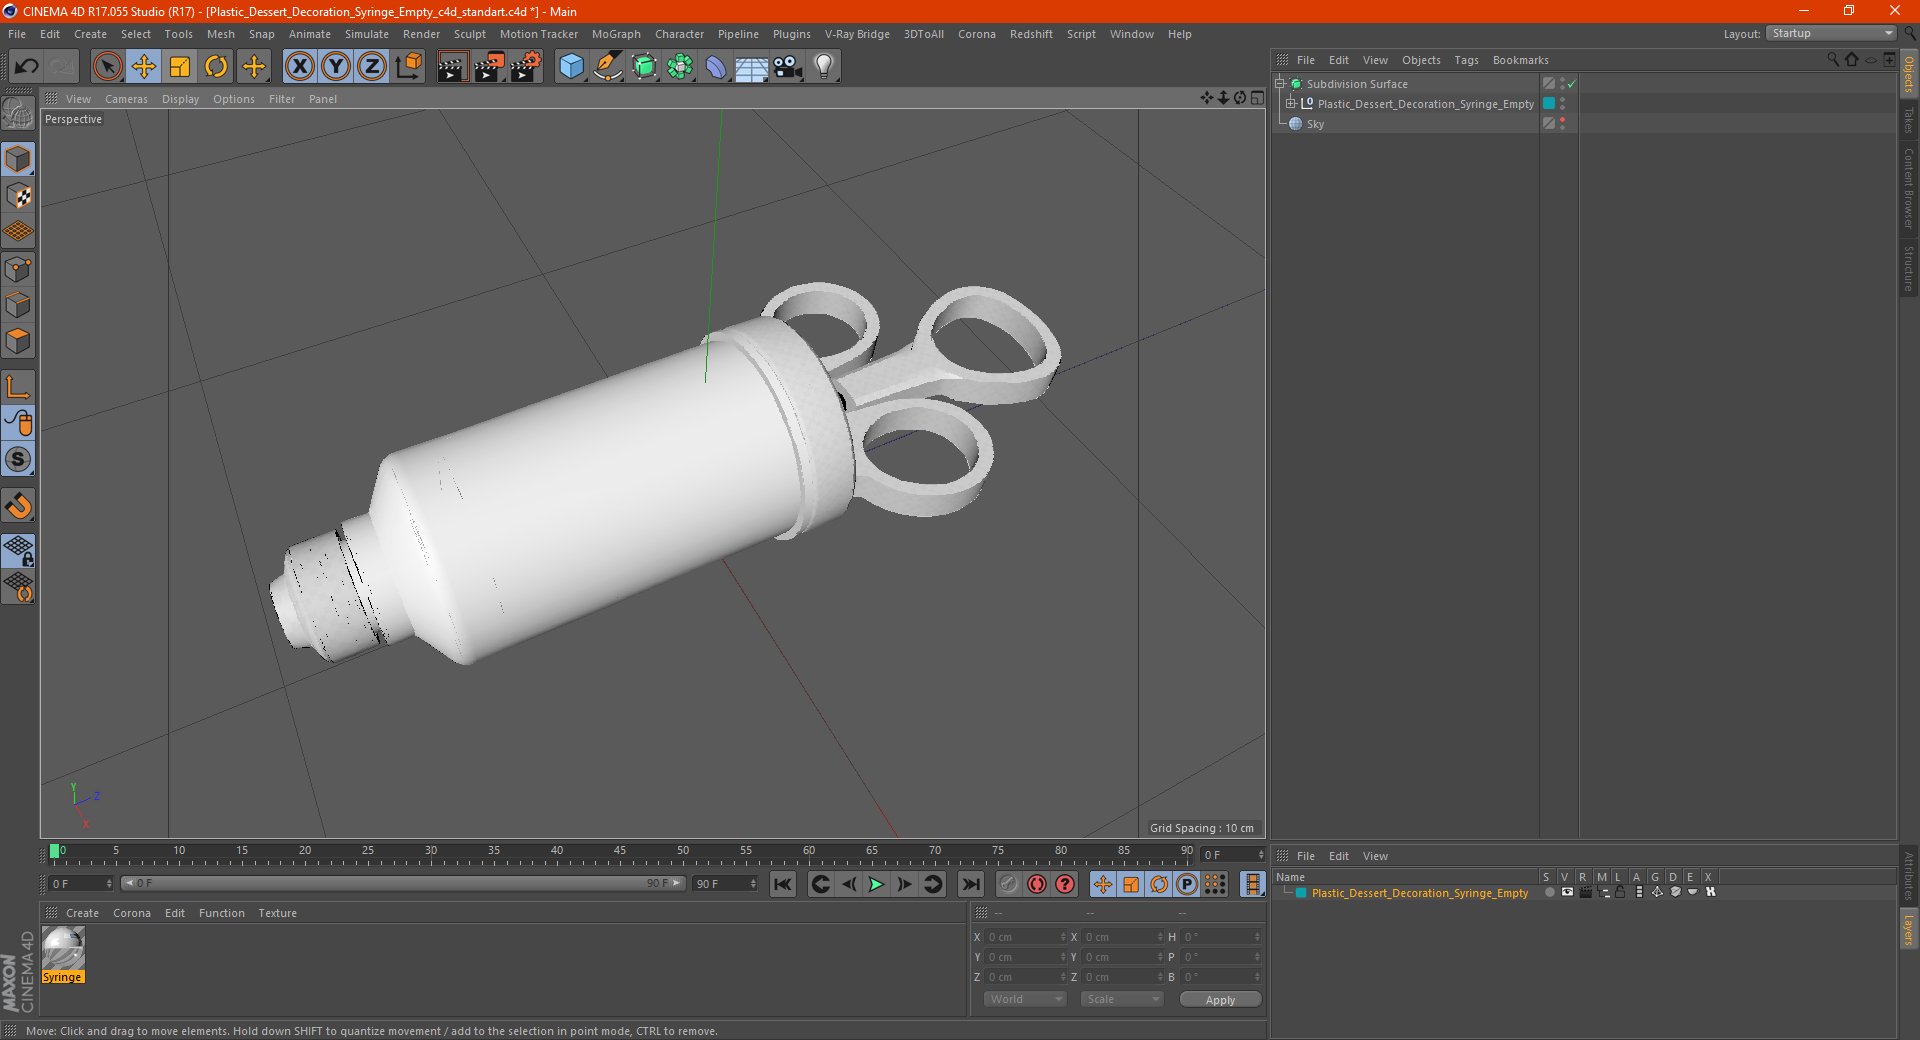Image resolution: width=1920 pixels, height=1040 pixels.
Task: Click Render View clapperboard icon
Action: click(452, 67)
